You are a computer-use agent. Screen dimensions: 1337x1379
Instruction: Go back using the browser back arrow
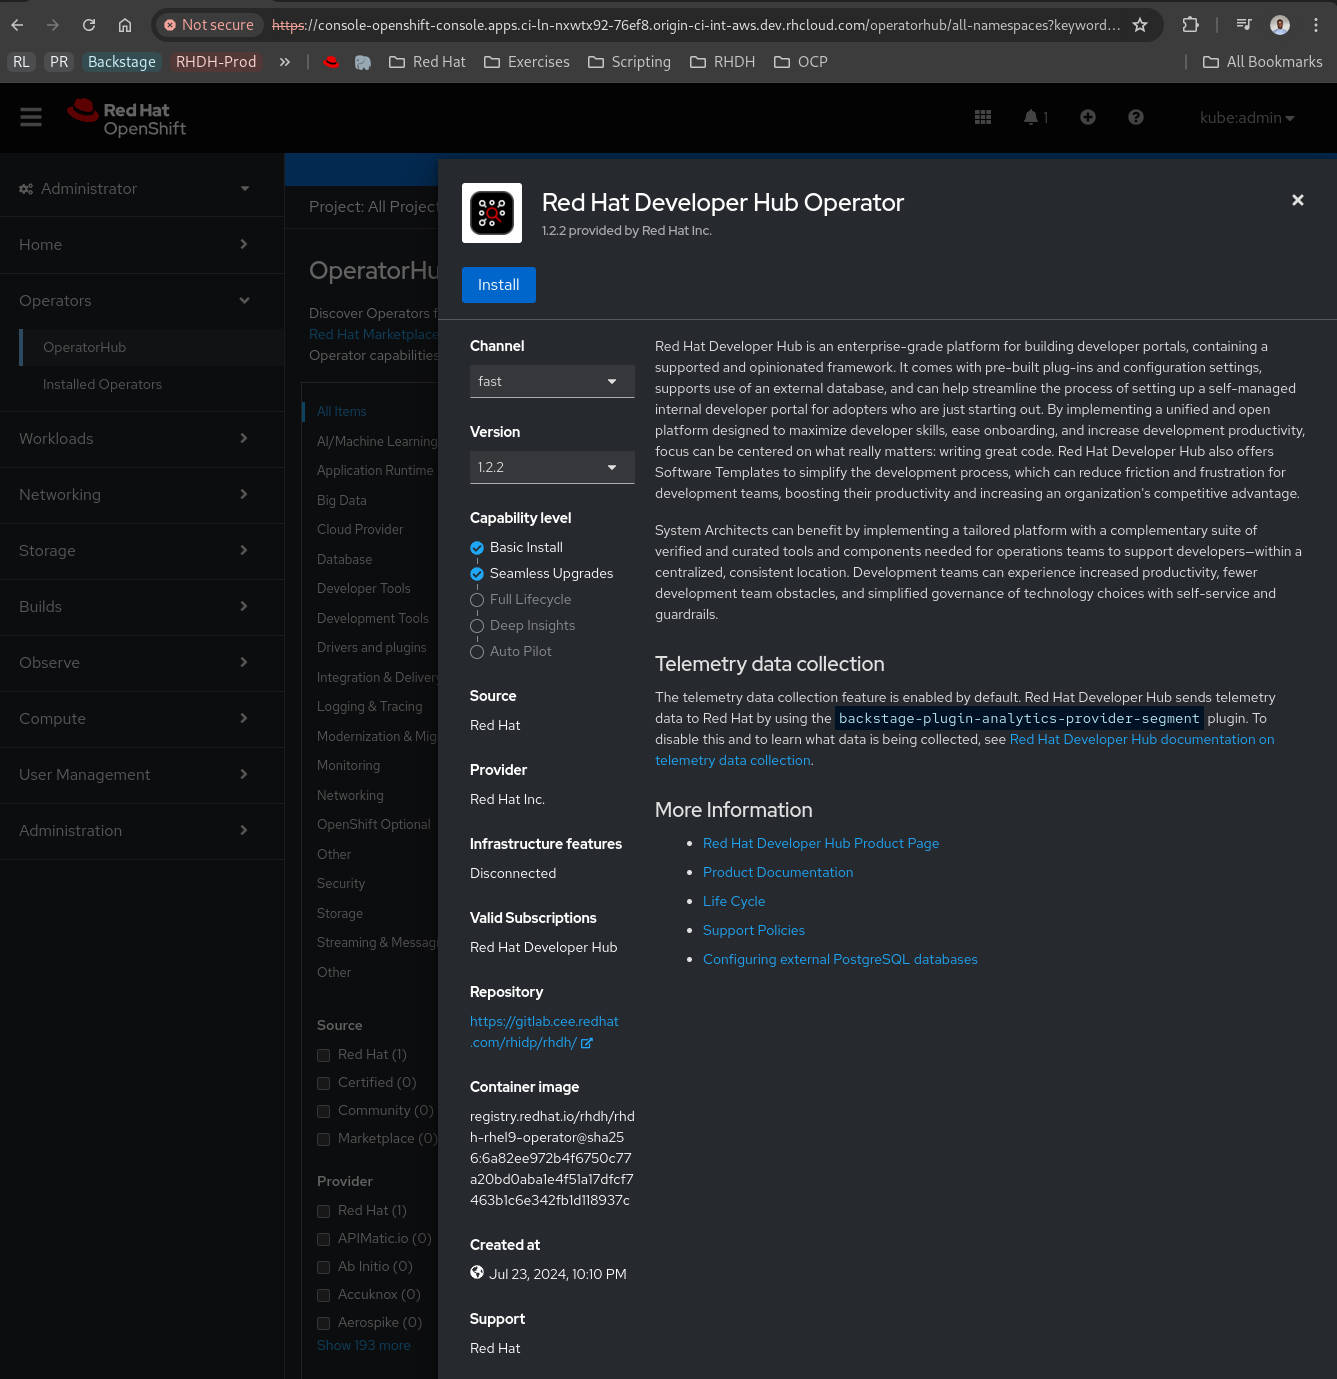pyautogui.click(x=17, y=25)
